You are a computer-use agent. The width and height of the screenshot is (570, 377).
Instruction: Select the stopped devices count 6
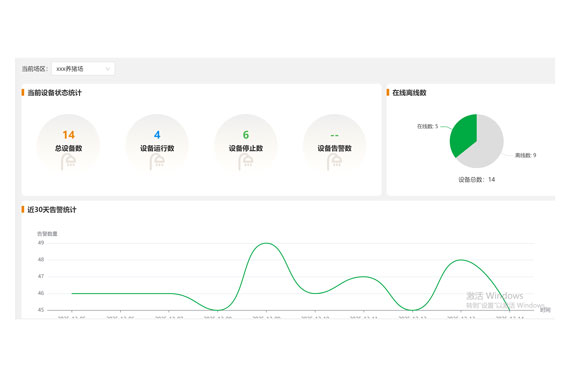[246, 135]
